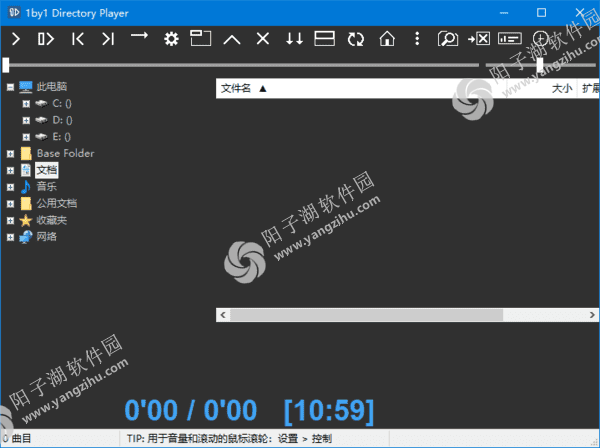Expand the 收藏夹 tree node
600x448 pixels.
[x=10, y=221]
